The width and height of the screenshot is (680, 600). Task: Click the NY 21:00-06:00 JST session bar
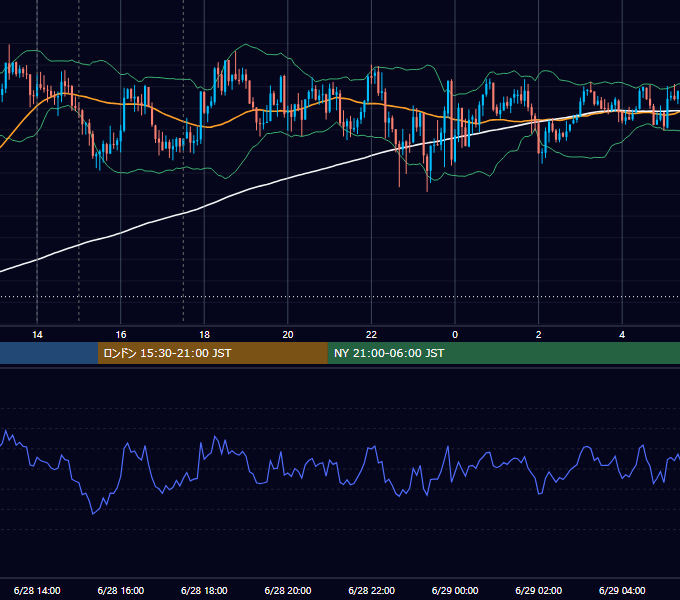pos(503,353)
